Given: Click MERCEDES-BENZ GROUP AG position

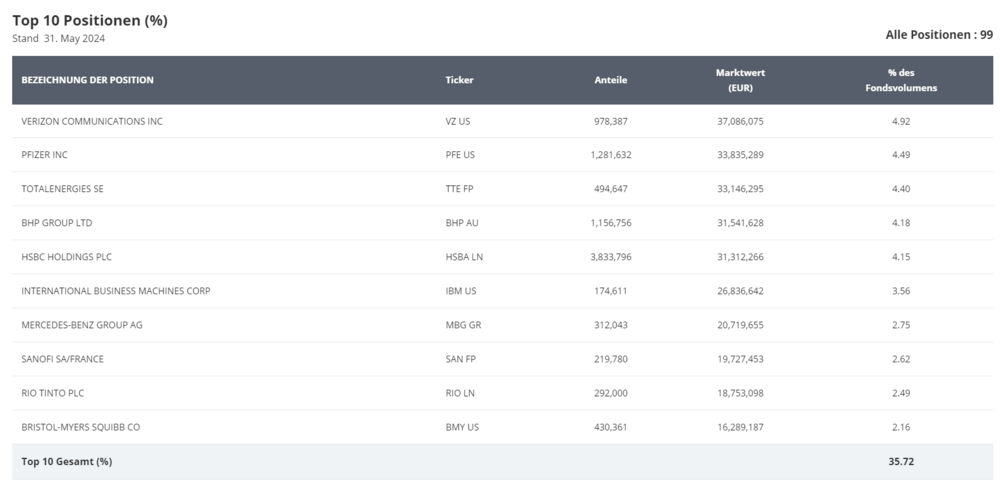Looking at the screenshot, I should [x=82, y=325].
